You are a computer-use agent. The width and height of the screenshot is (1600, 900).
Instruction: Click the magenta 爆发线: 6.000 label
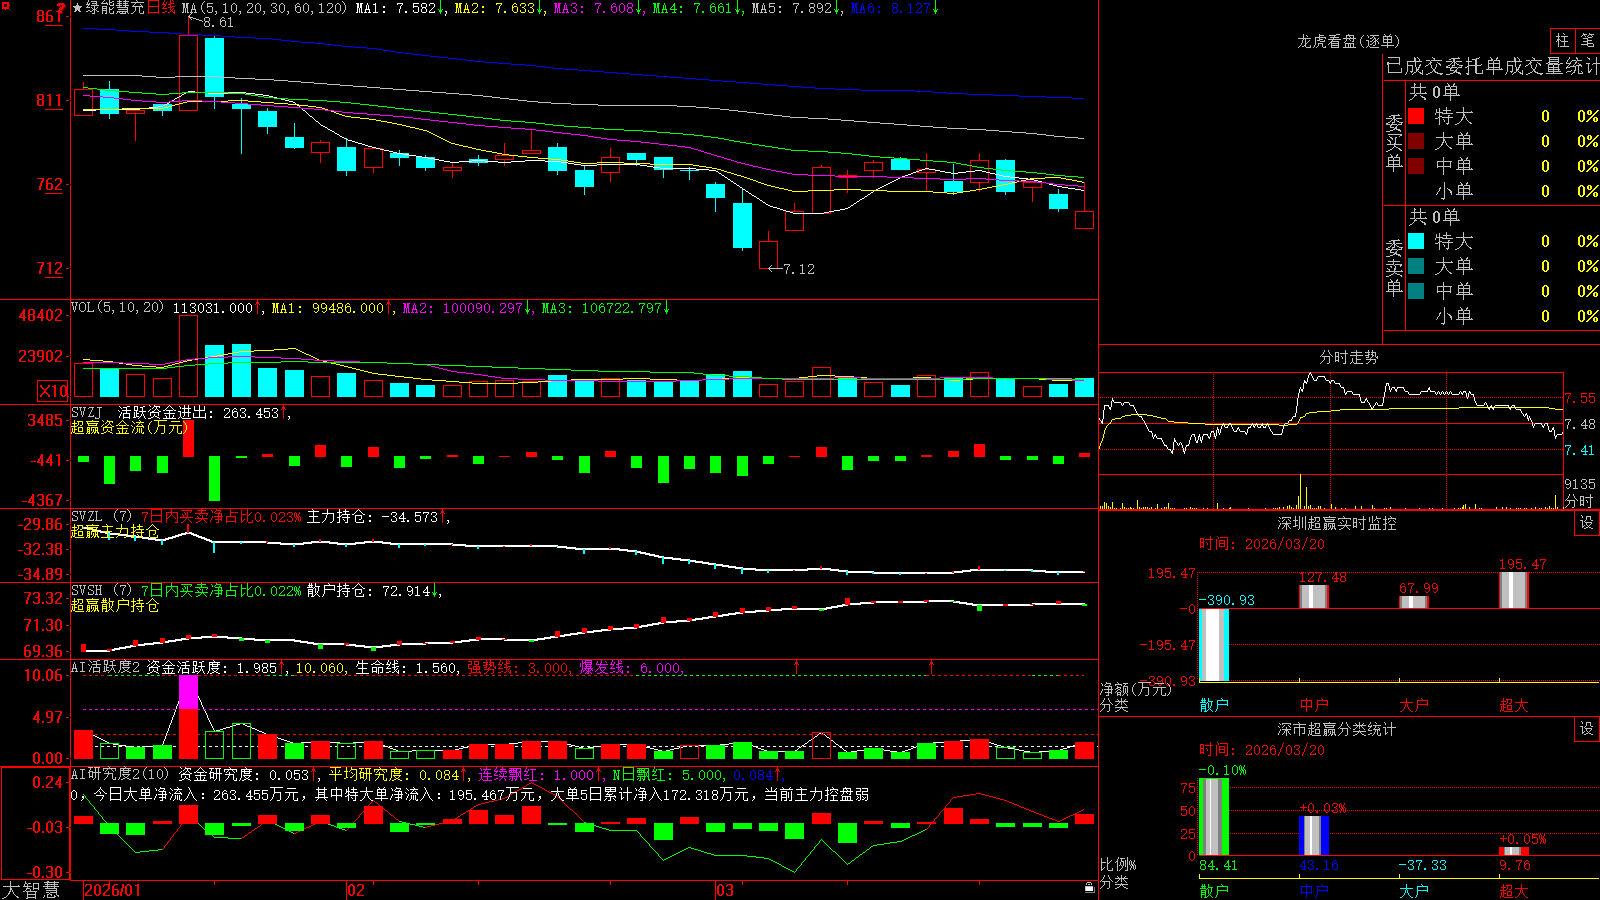[630, 668]
